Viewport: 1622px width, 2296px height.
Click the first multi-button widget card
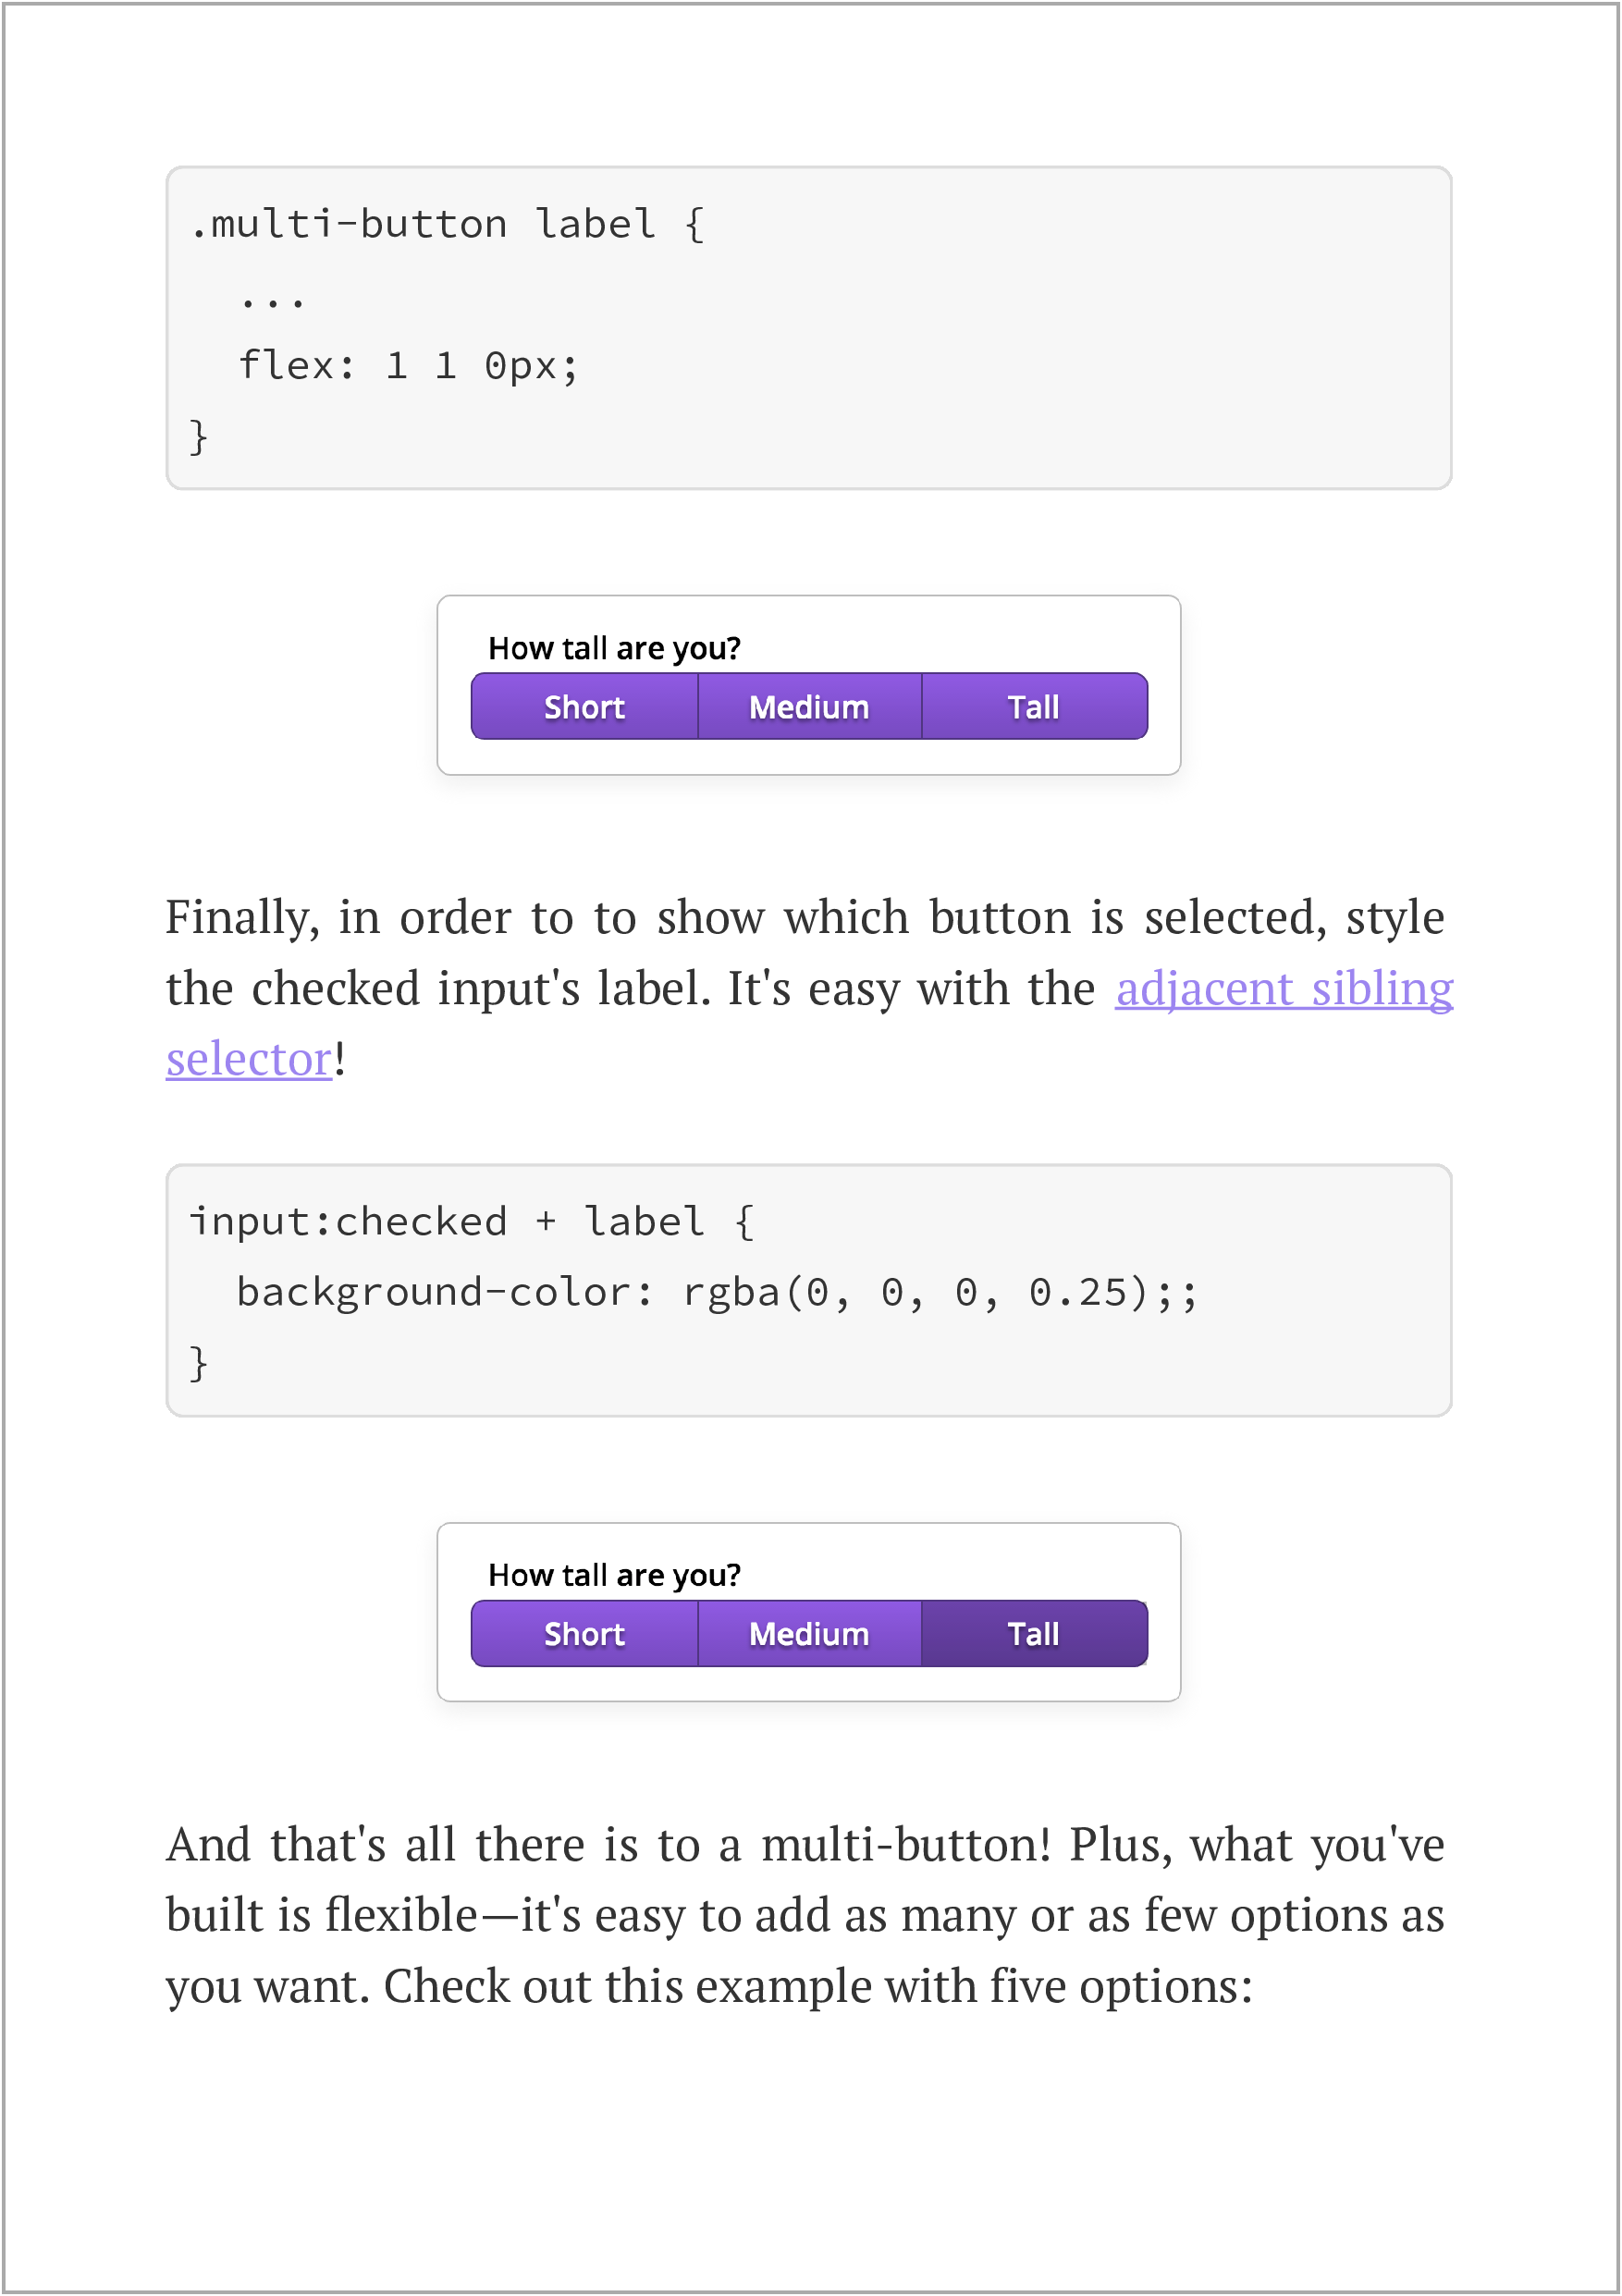tap(808, 685)
